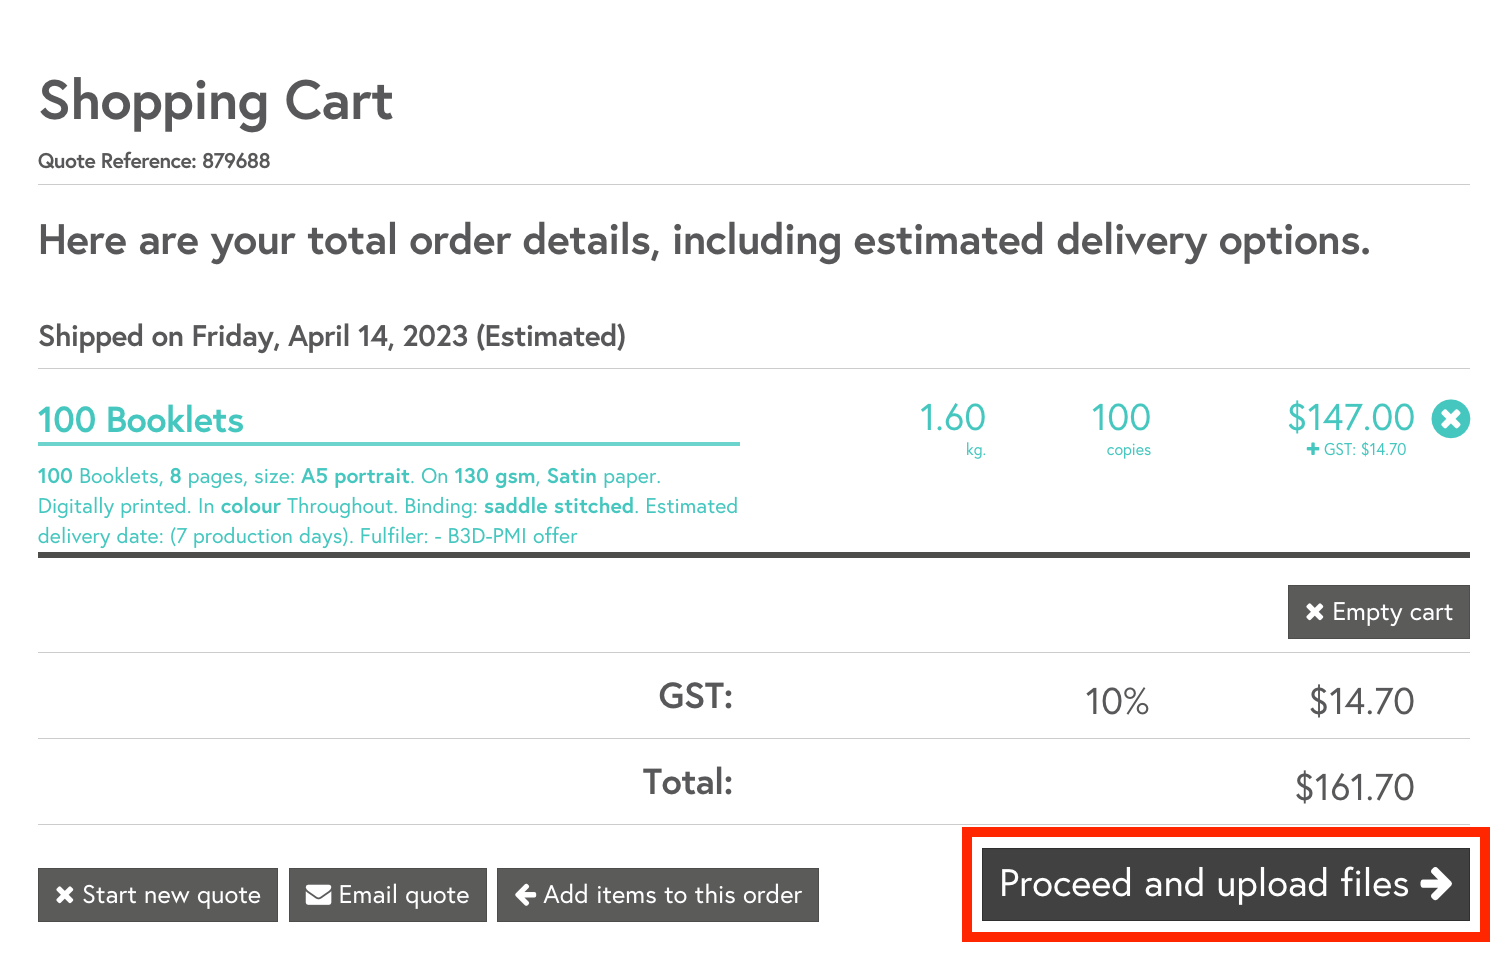Click the $161.70 total amount

coord(1354,788)
